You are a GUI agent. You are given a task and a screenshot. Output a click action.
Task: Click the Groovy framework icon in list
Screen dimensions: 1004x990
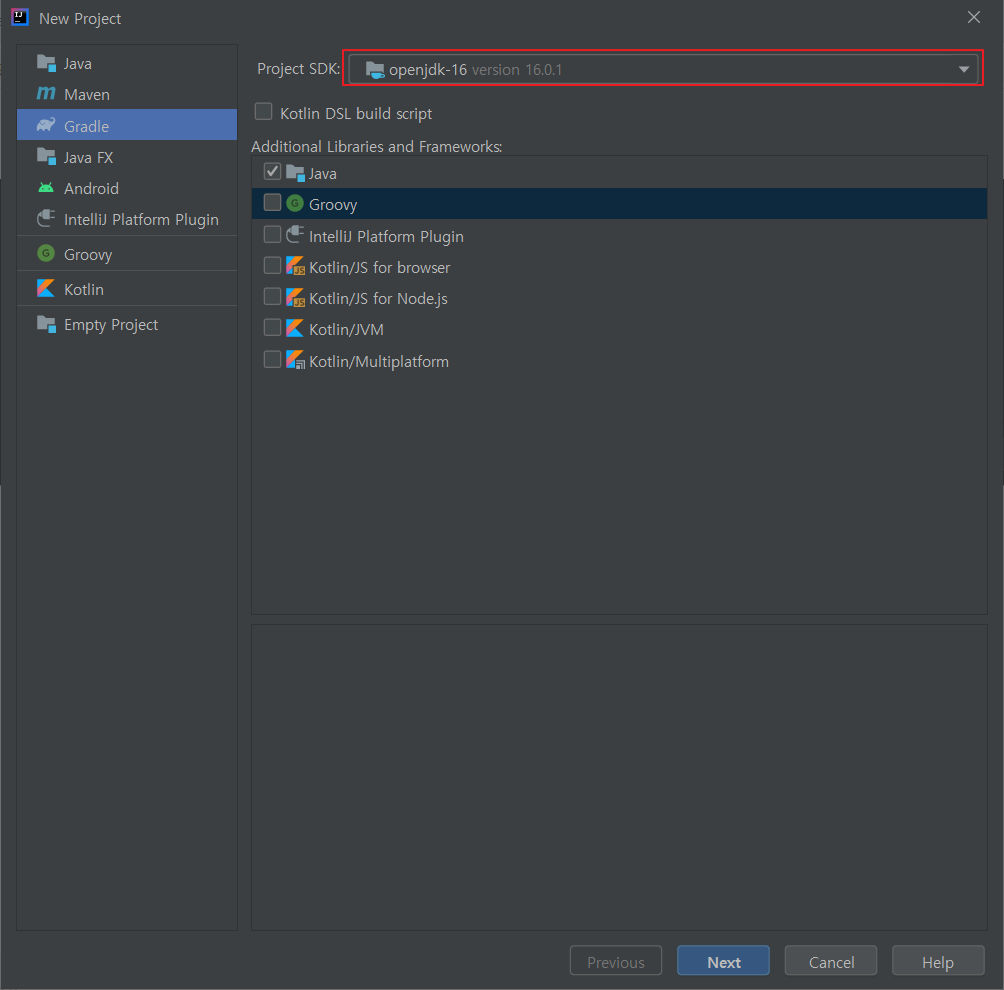coord(295,204)
